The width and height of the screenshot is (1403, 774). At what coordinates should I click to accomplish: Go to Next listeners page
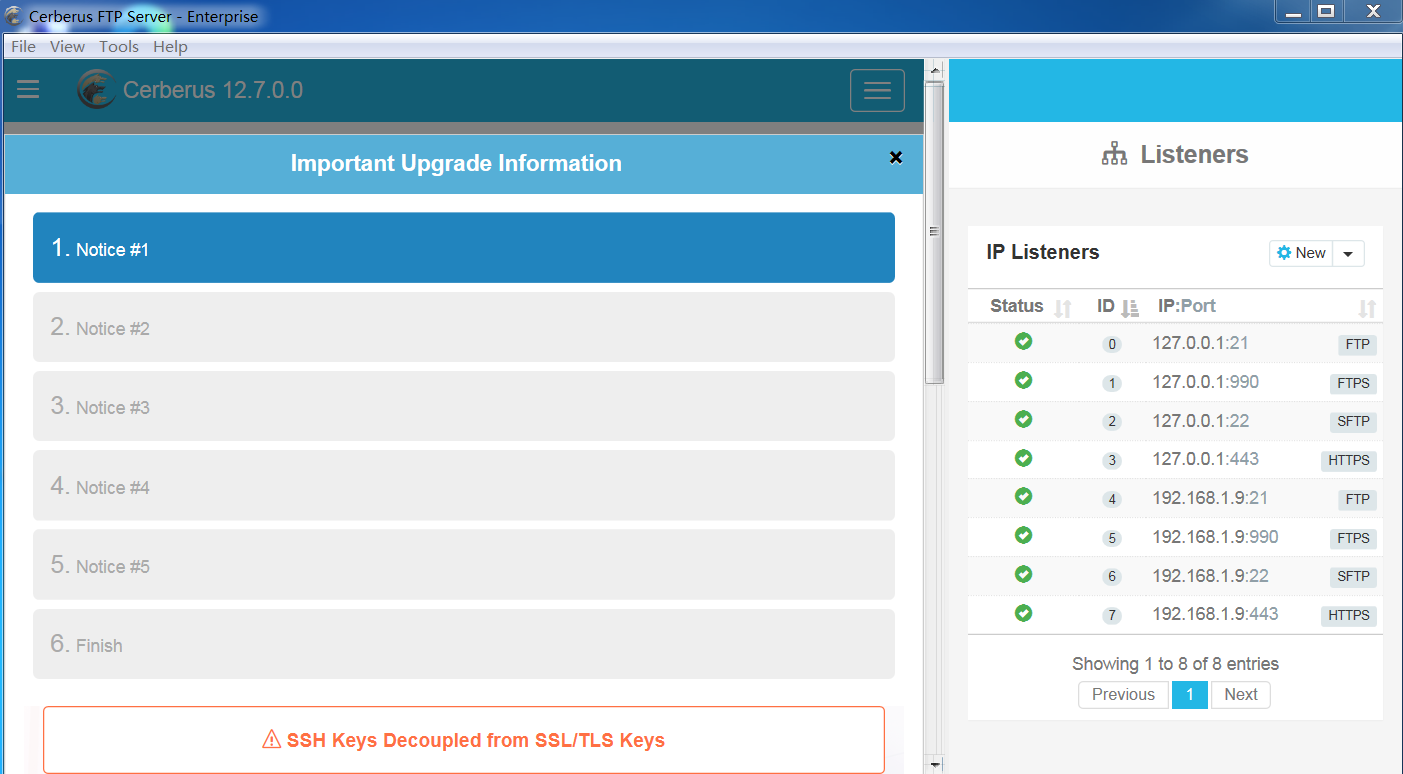click(x=1241, y=694)
